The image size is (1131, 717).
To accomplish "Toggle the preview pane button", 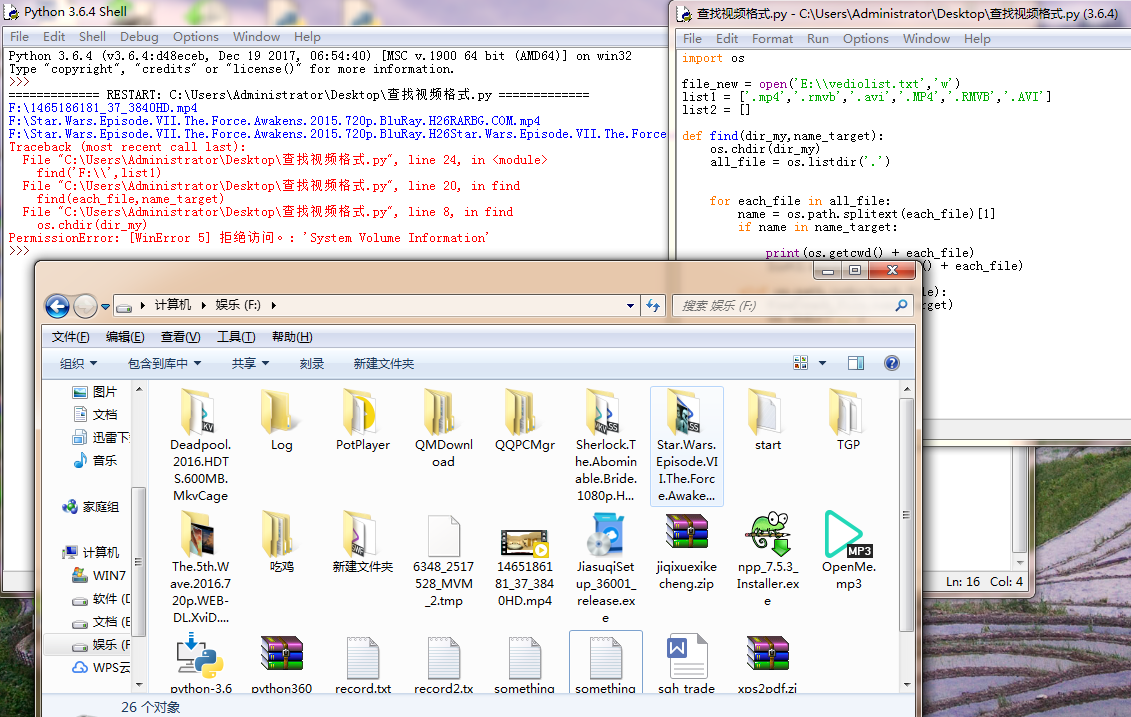I will point(855,363).
